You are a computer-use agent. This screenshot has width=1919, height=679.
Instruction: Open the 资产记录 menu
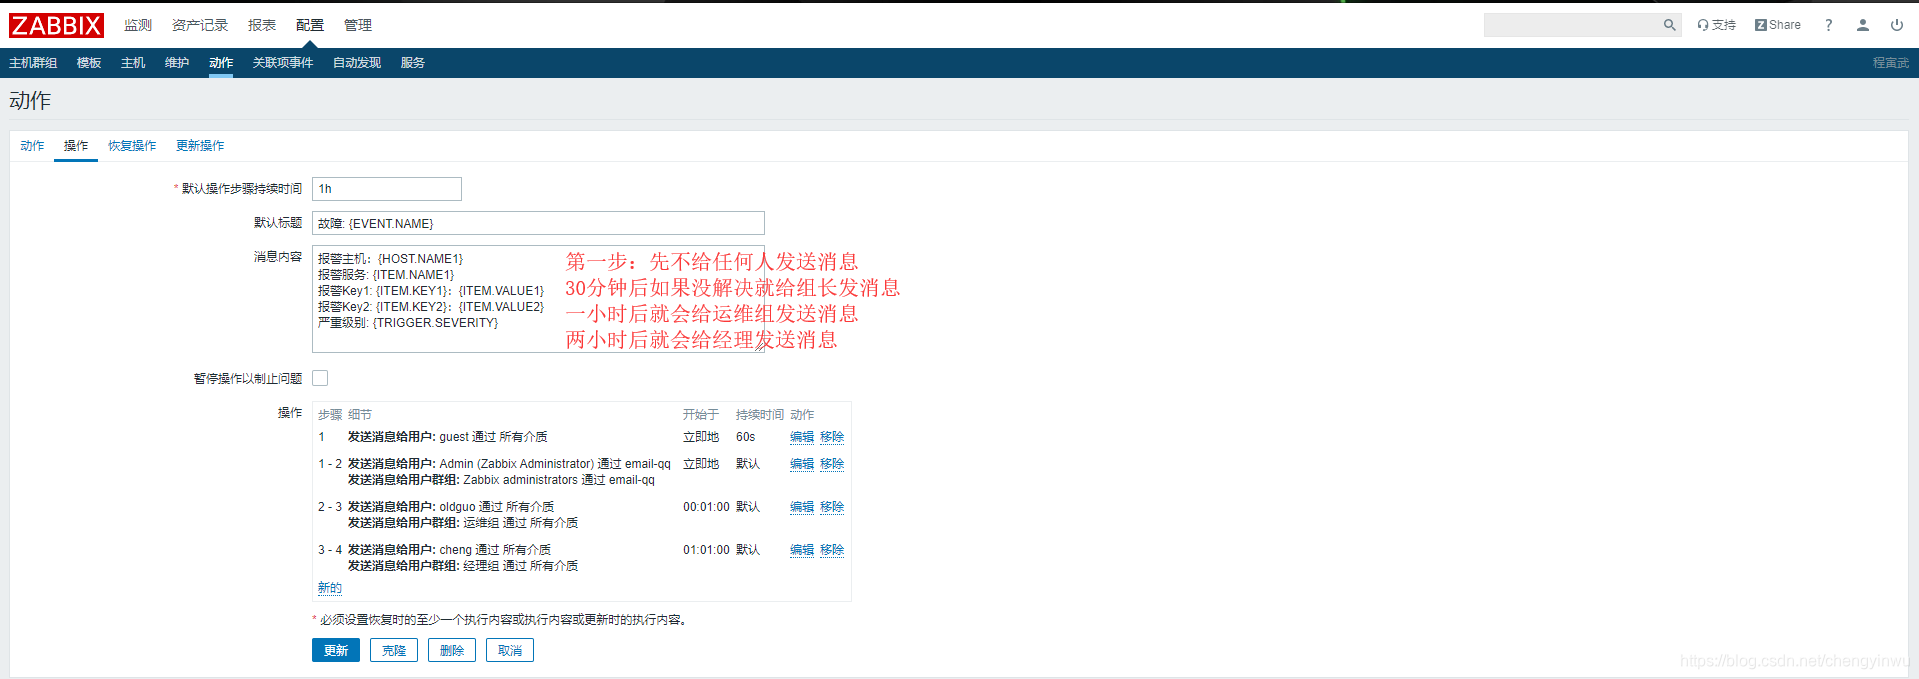200,25
